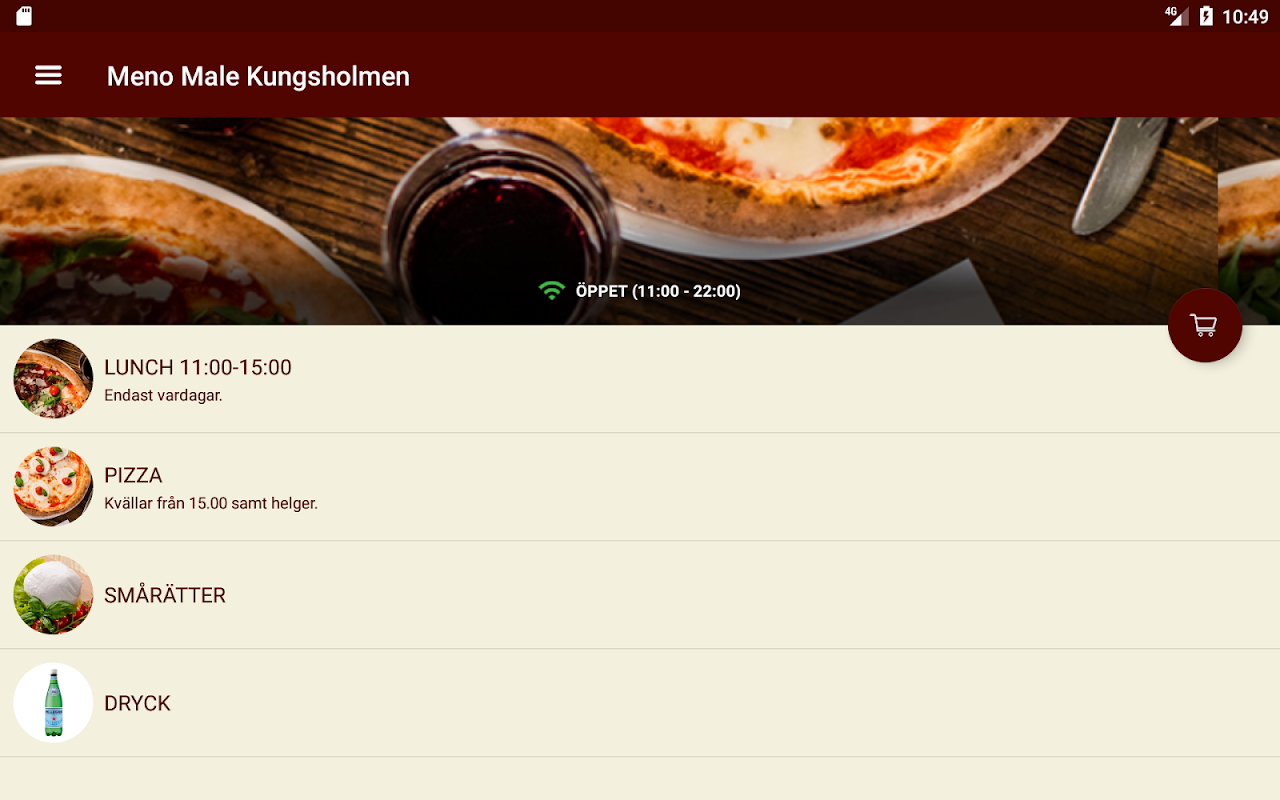Select the PIZZA menu category
The height and width of the screenshot is (800, 1280).
(640, 487)
